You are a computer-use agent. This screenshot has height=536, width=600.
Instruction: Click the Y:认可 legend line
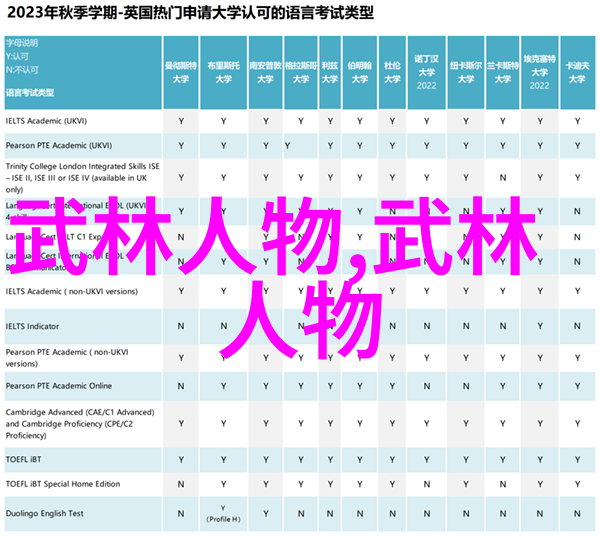(17, 57)
